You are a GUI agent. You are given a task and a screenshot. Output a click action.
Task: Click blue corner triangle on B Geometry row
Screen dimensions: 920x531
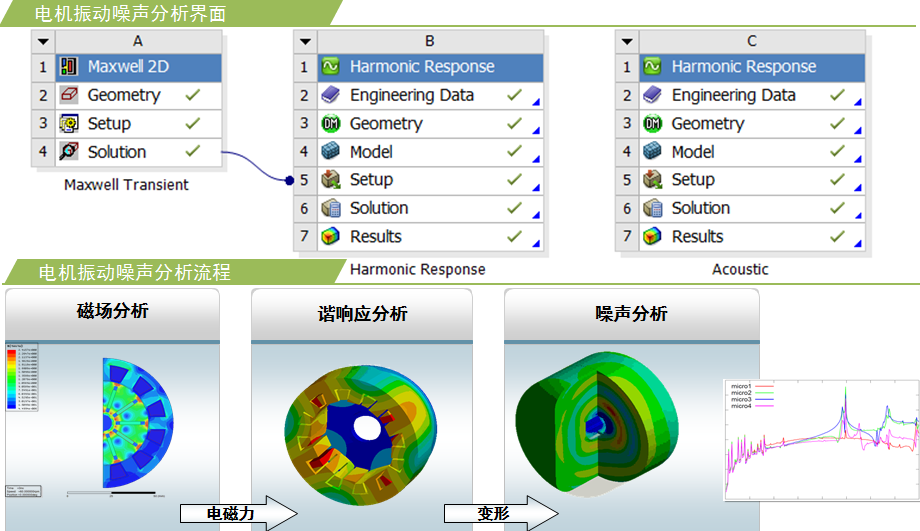[x=536, y=131]
